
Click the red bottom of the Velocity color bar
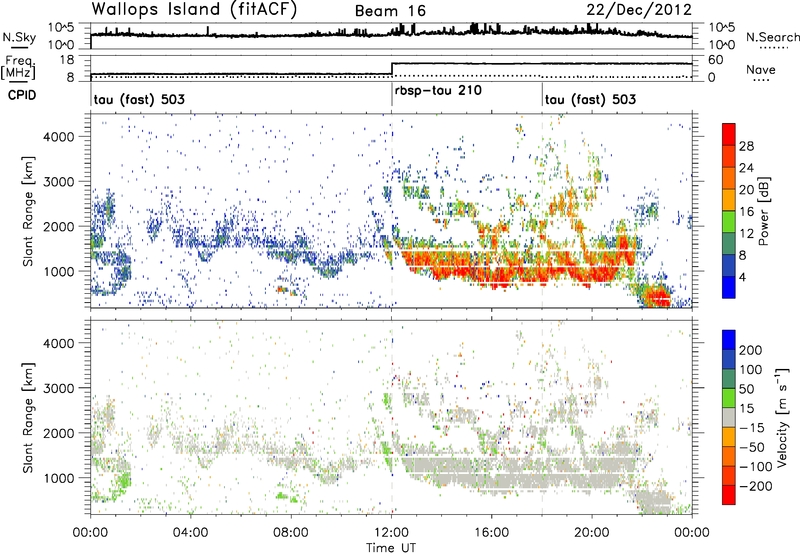[x=729, y=495]
